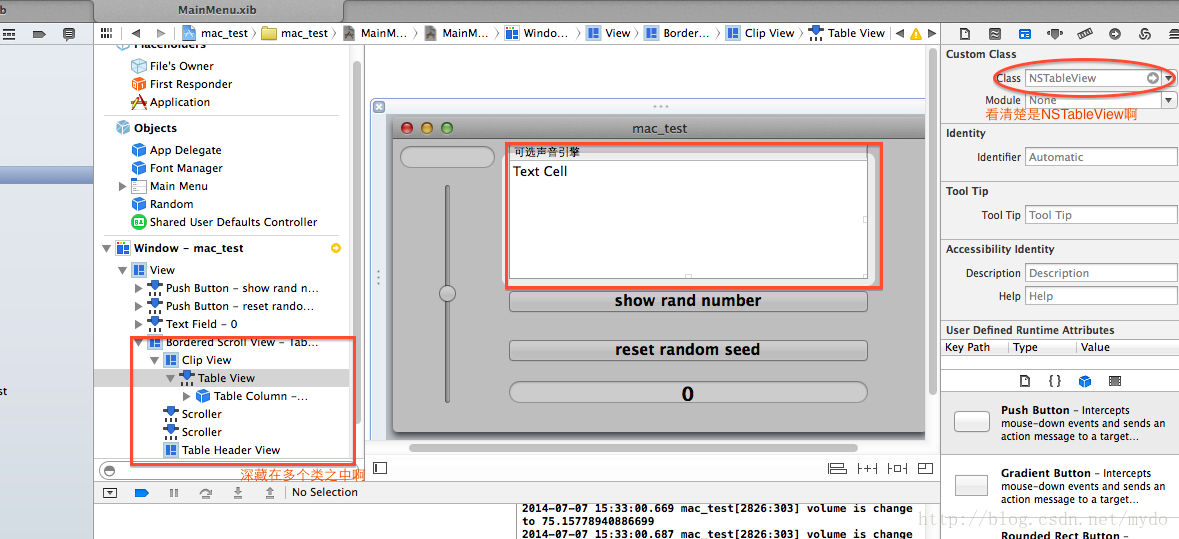Pause program execution

(174, 492)
